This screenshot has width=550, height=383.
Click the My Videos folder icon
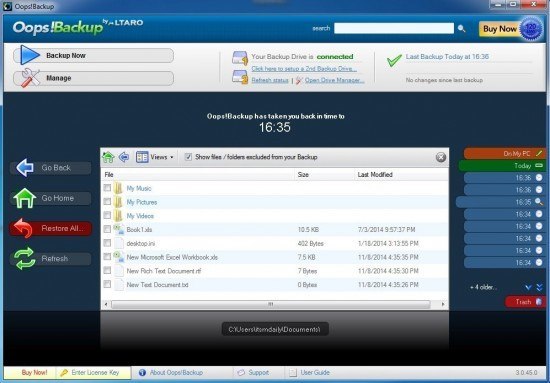tap(119, 215)
